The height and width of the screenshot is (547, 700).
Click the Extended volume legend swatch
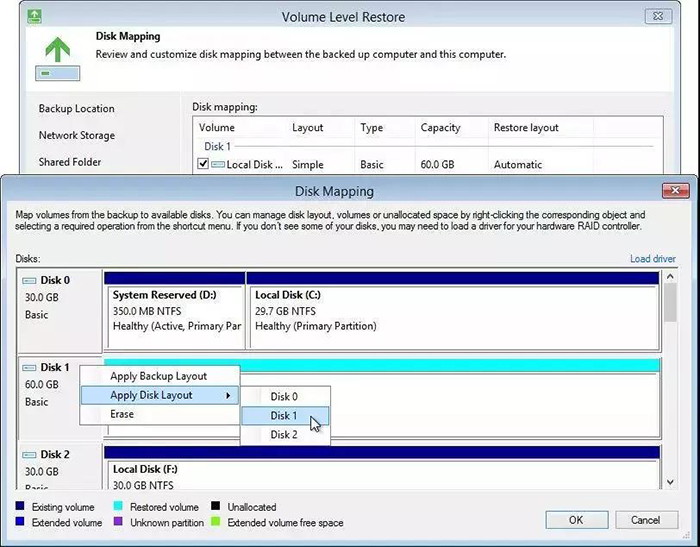tap(20, 522)
